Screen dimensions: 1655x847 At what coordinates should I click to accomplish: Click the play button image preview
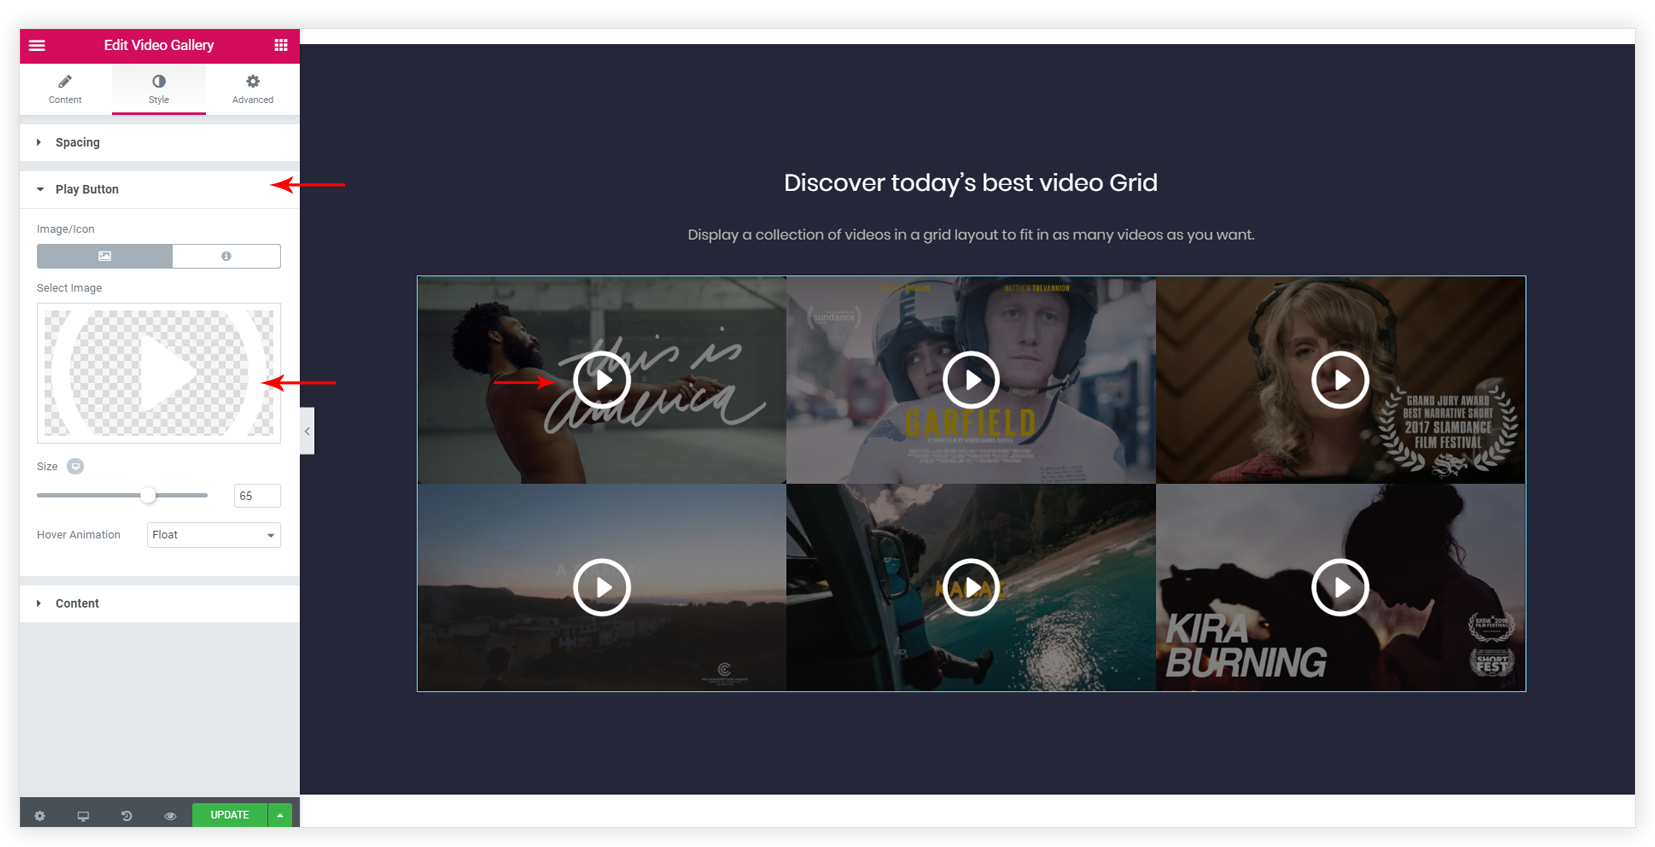(159, 373)
